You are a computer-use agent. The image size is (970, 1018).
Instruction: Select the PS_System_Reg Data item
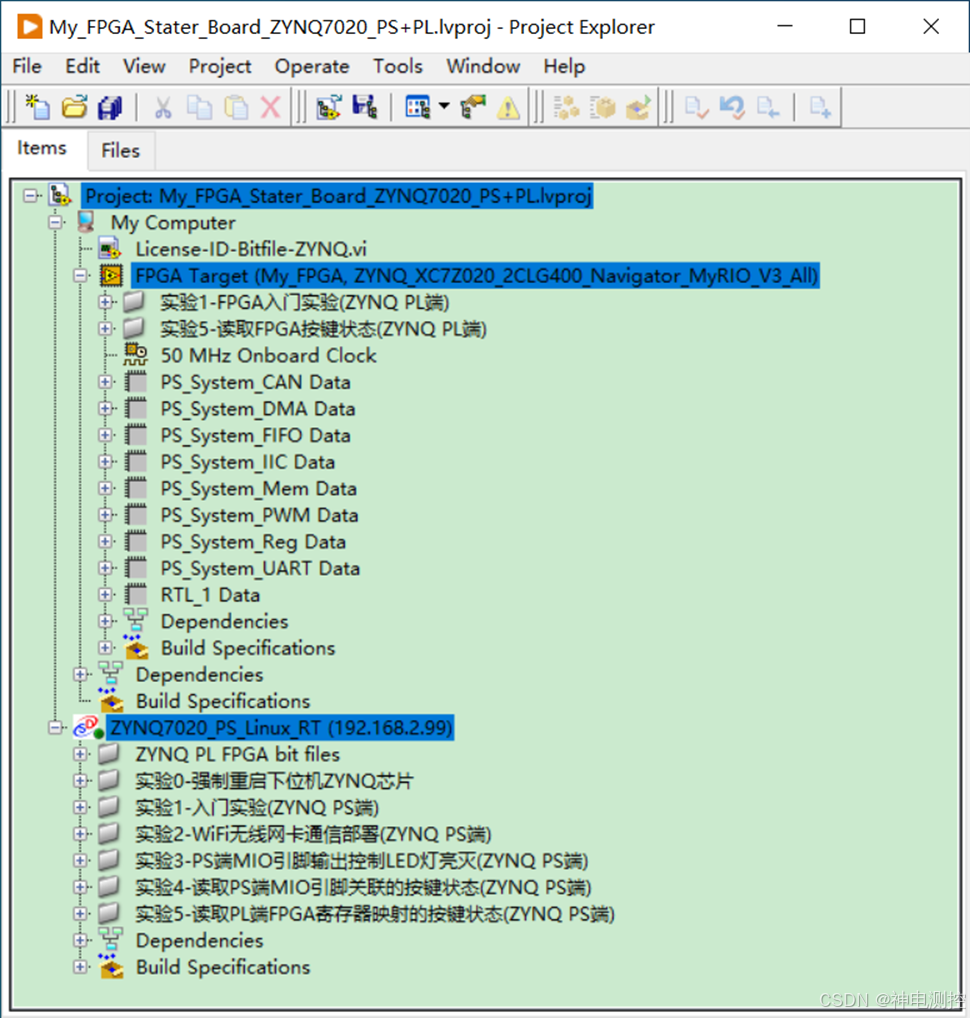coord(253,542)
